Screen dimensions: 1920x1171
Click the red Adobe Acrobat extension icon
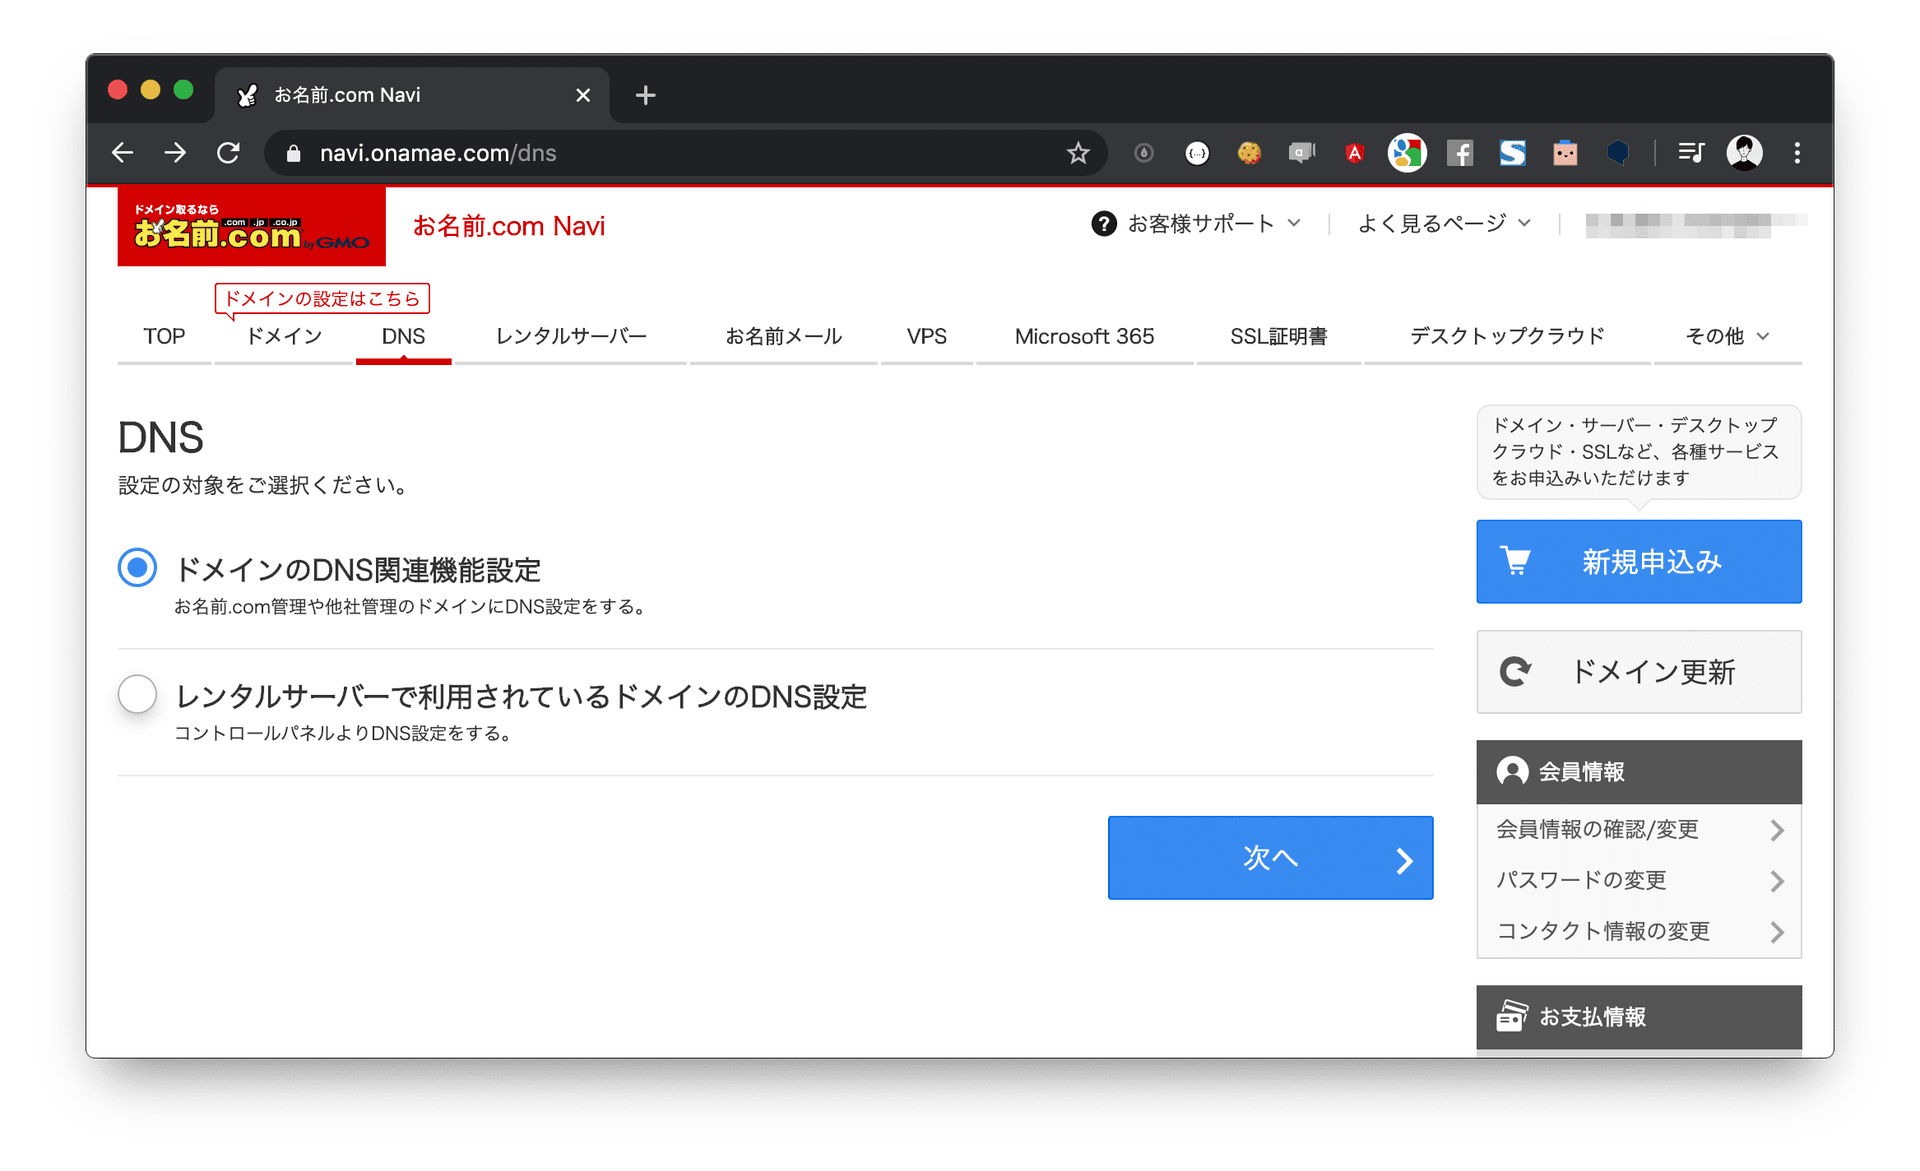tap(1354, 153)
